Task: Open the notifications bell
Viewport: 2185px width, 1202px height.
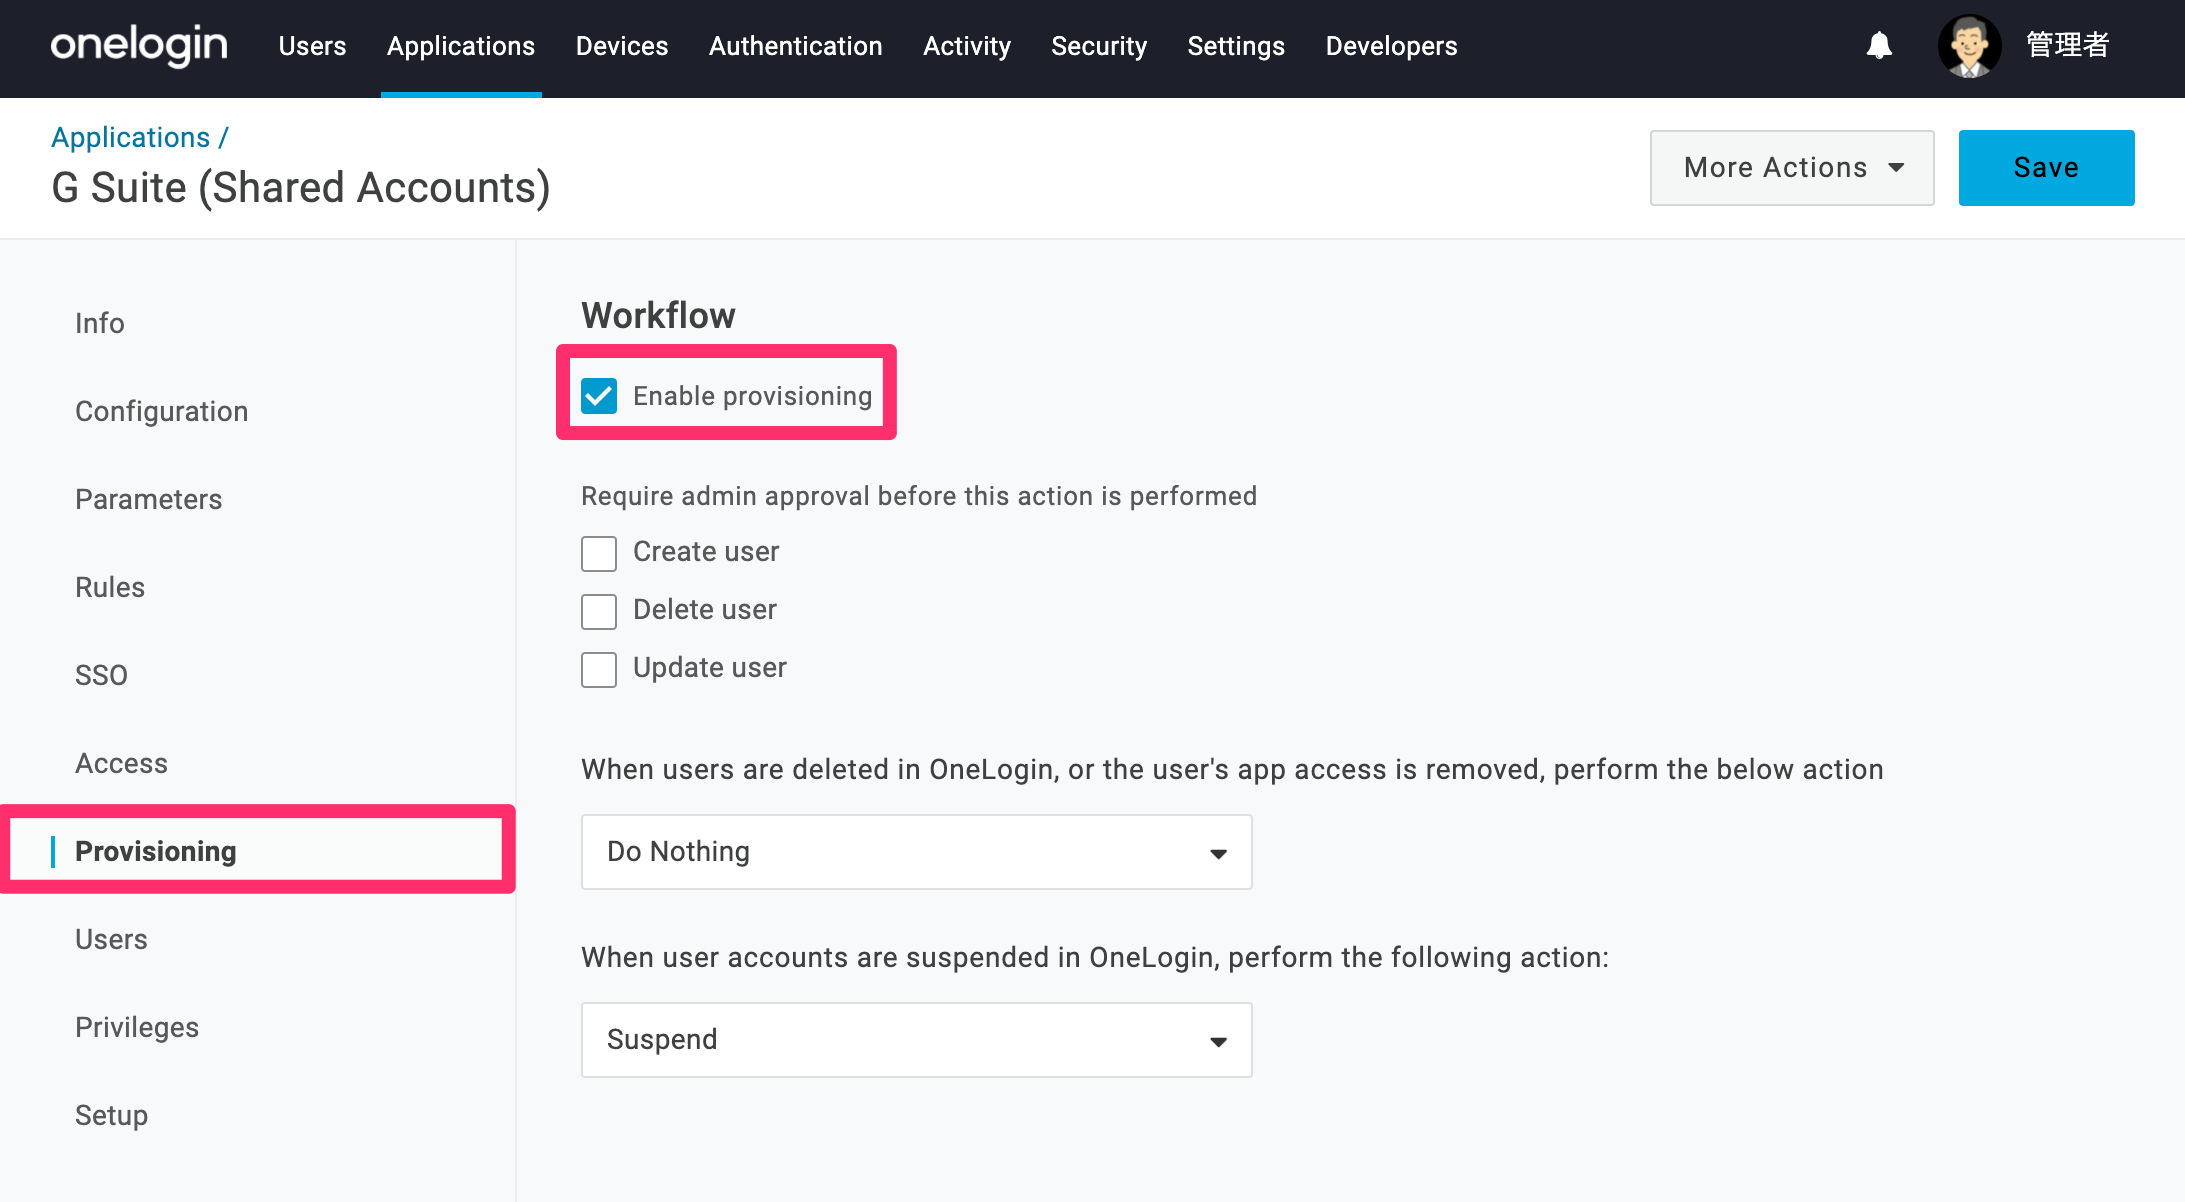Action: pos(1879,46)
